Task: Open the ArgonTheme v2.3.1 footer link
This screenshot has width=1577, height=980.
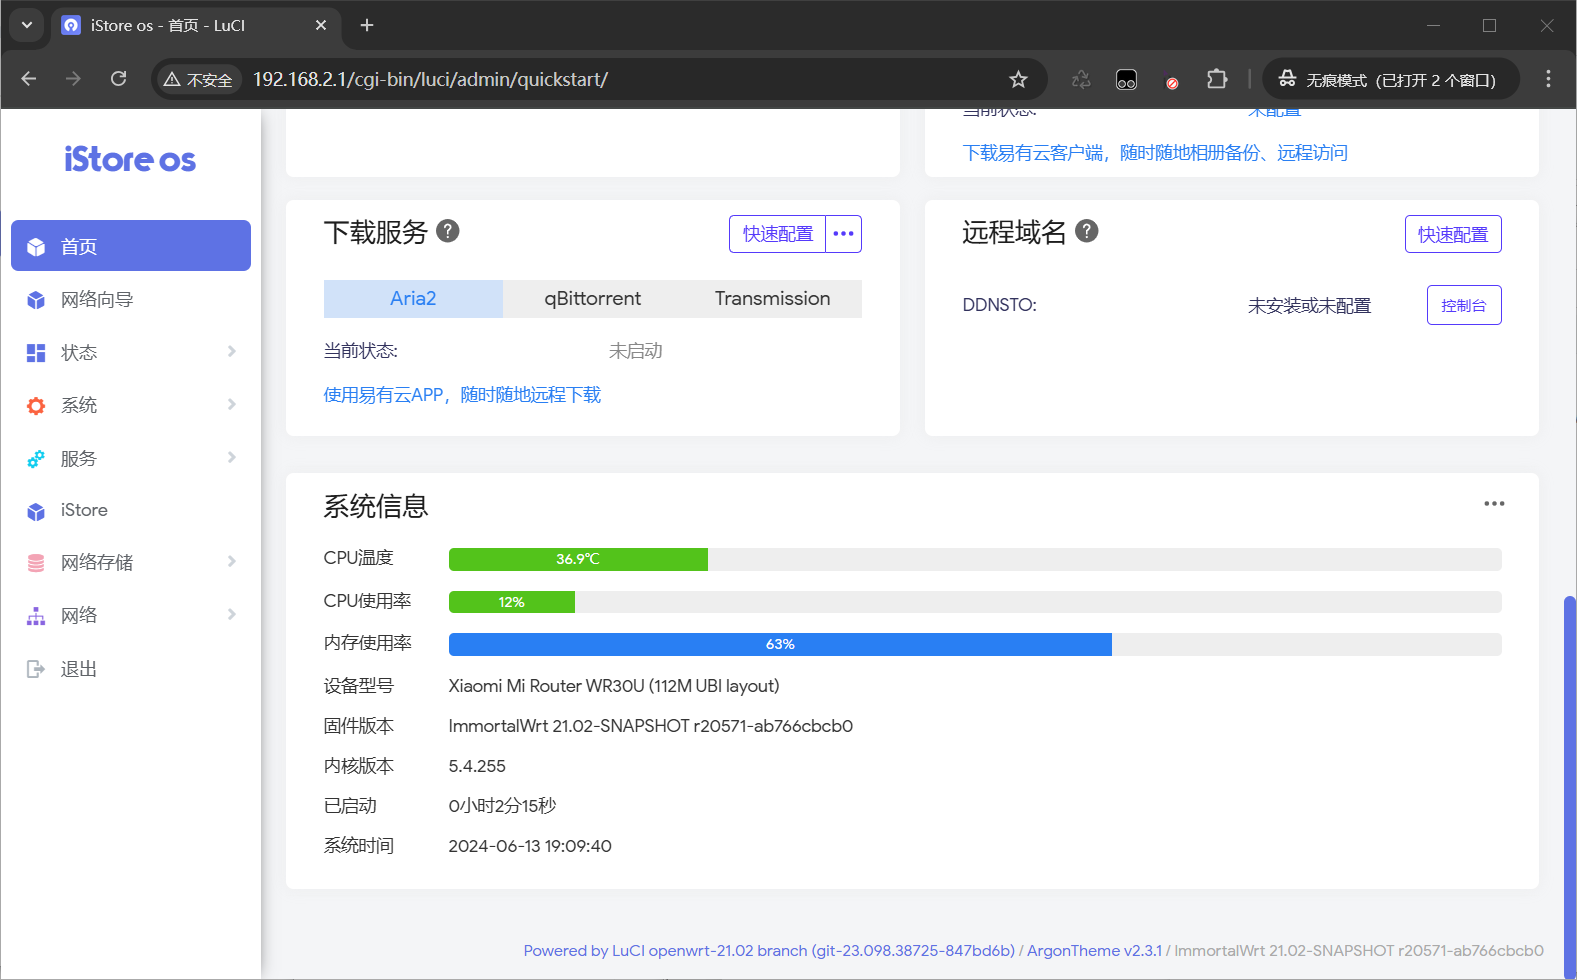Action: click(1094, 951)
